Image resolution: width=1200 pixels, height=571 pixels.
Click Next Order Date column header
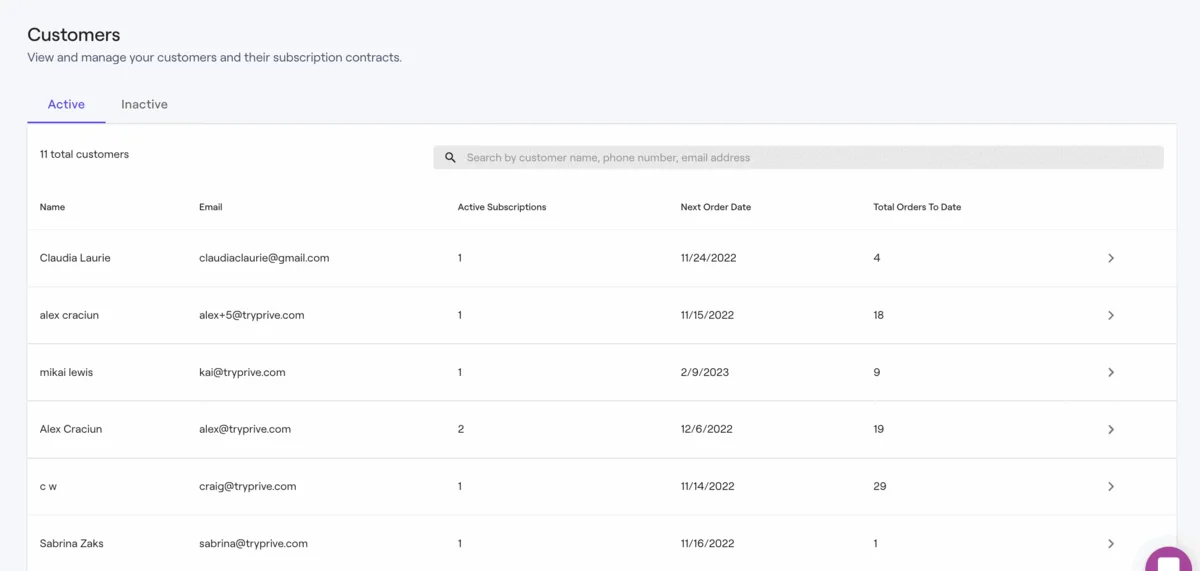click(x=715, y=207)
